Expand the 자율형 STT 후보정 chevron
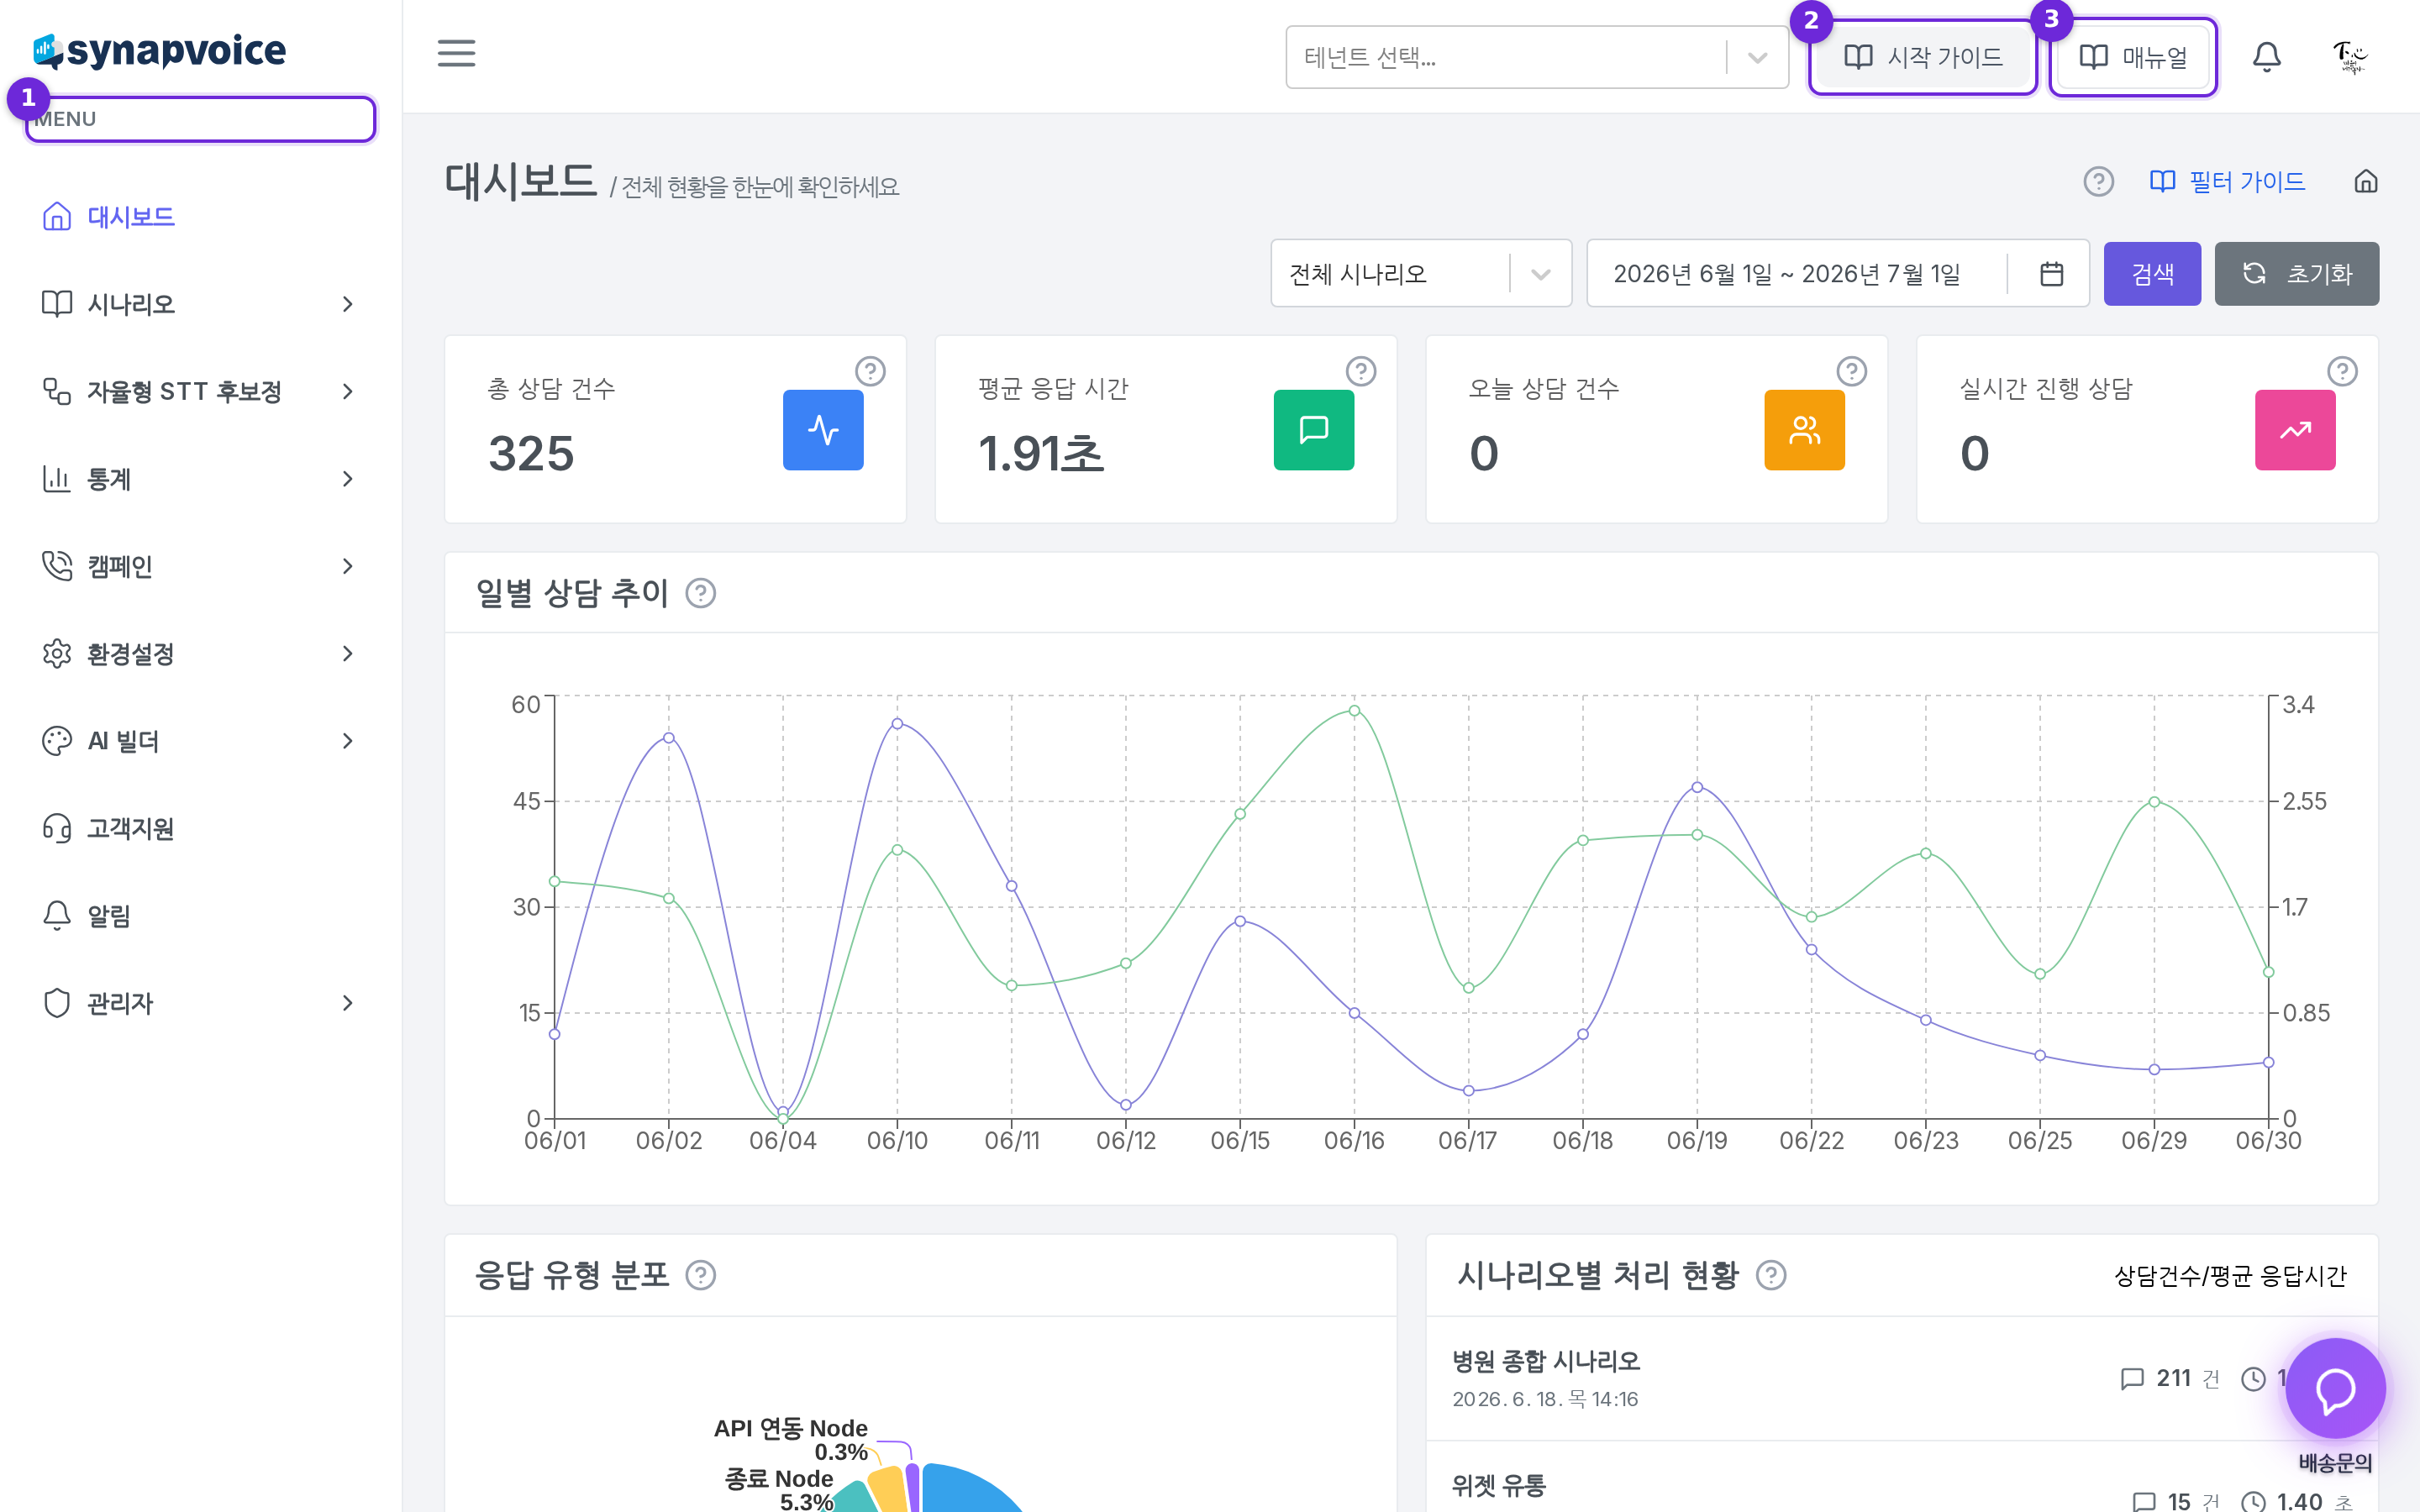This screenshot has width=2420, height=1512. pos(348,391)
